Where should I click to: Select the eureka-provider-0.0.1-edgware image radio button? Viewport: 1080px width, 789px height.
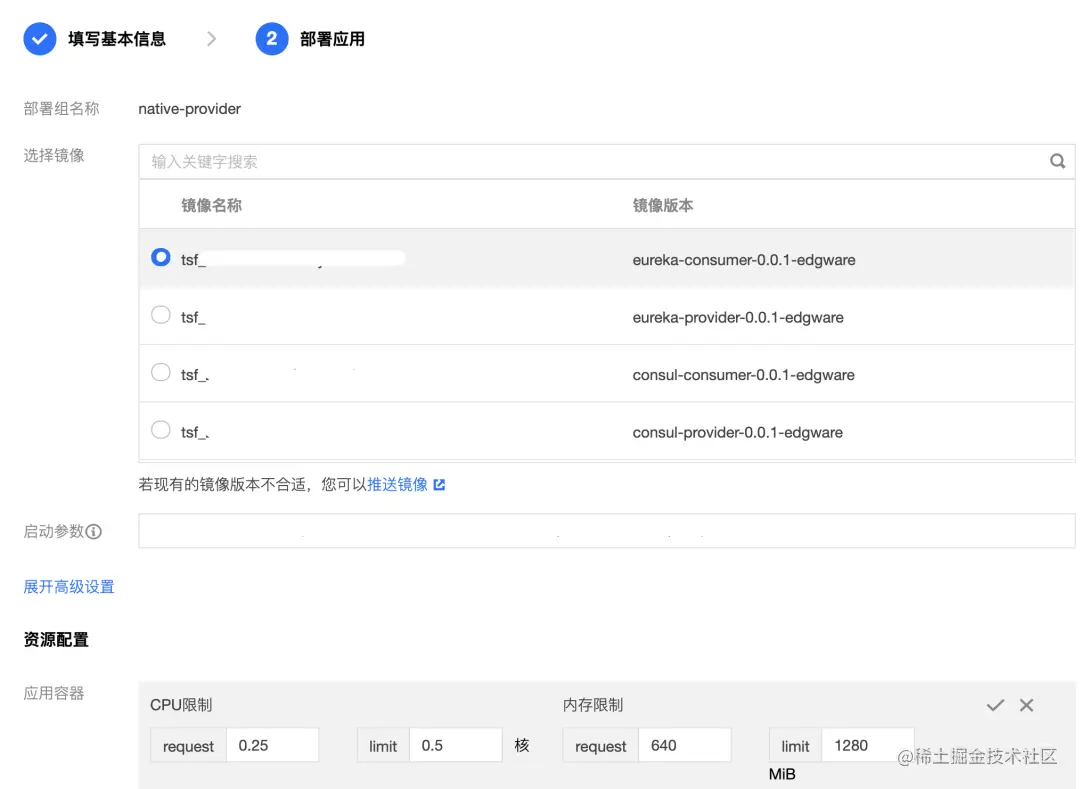click(x=161, y=315)
